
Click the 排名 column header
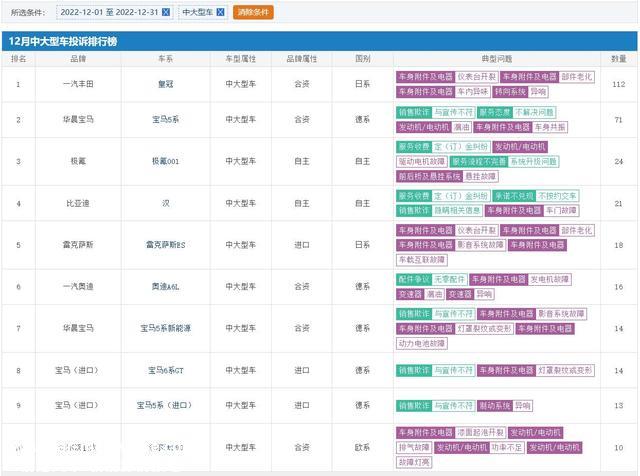[x=18, y=59]
